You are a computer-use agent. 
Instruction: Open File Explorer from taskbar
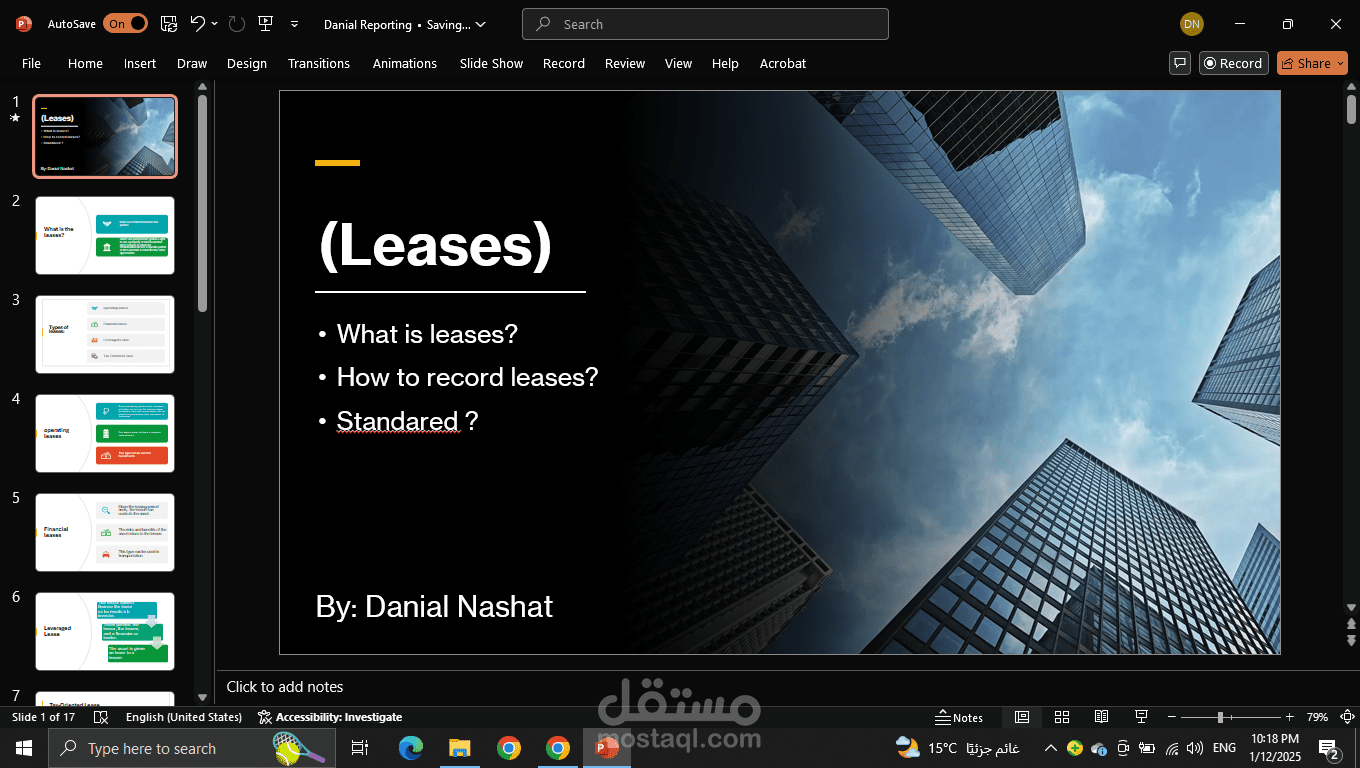coord(459,748)
